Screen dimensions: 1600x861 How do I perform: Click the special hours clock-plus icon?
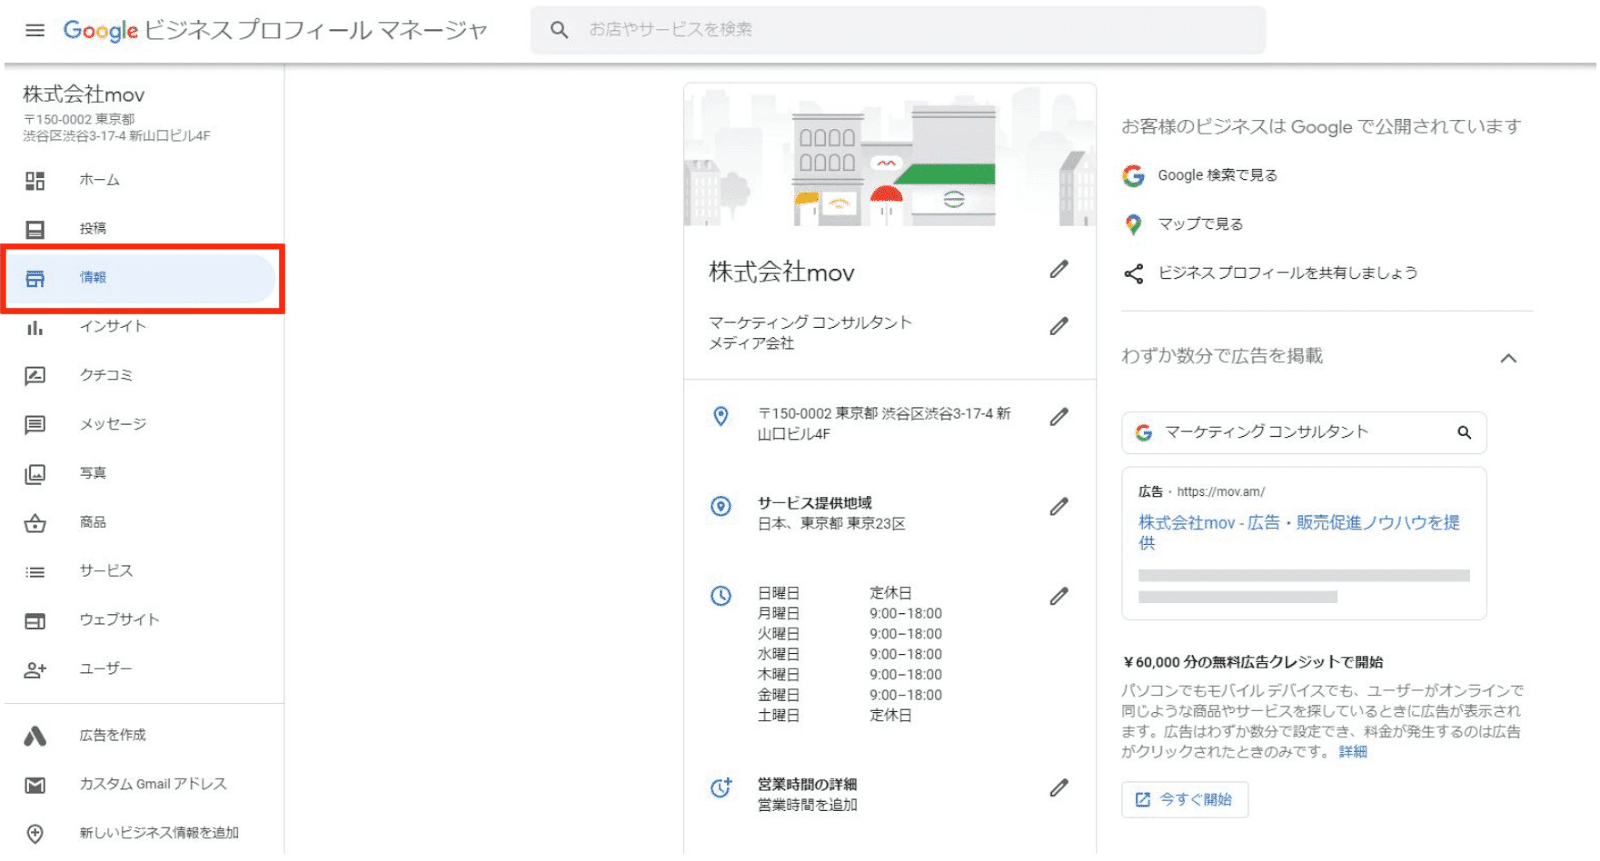[x=720, y=788]
